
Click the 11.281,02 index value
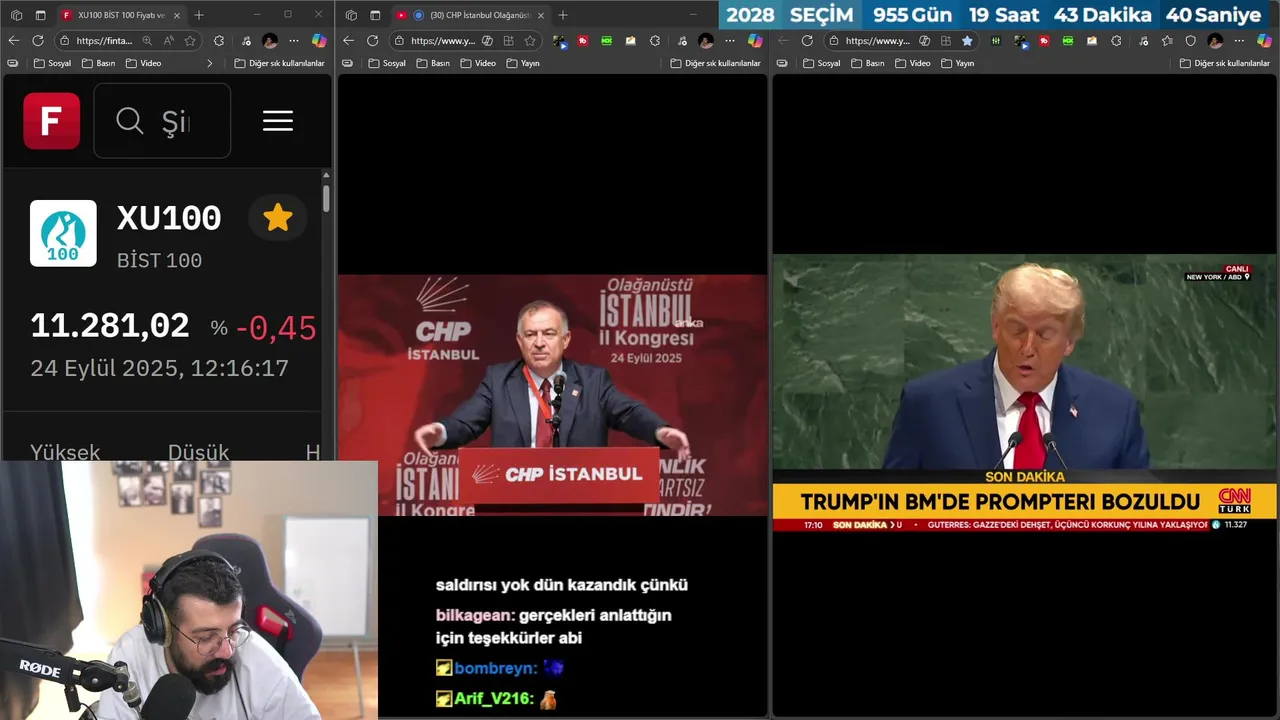[x=110, y=326]
